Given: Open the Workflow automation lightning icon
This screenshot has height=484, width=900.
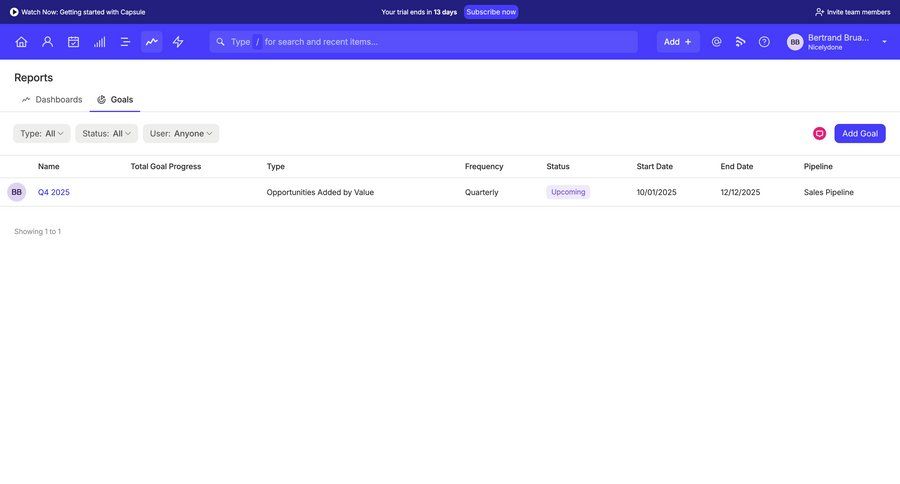Looking at the screenshot, I should pyautogui.click(x=178, y=42).
